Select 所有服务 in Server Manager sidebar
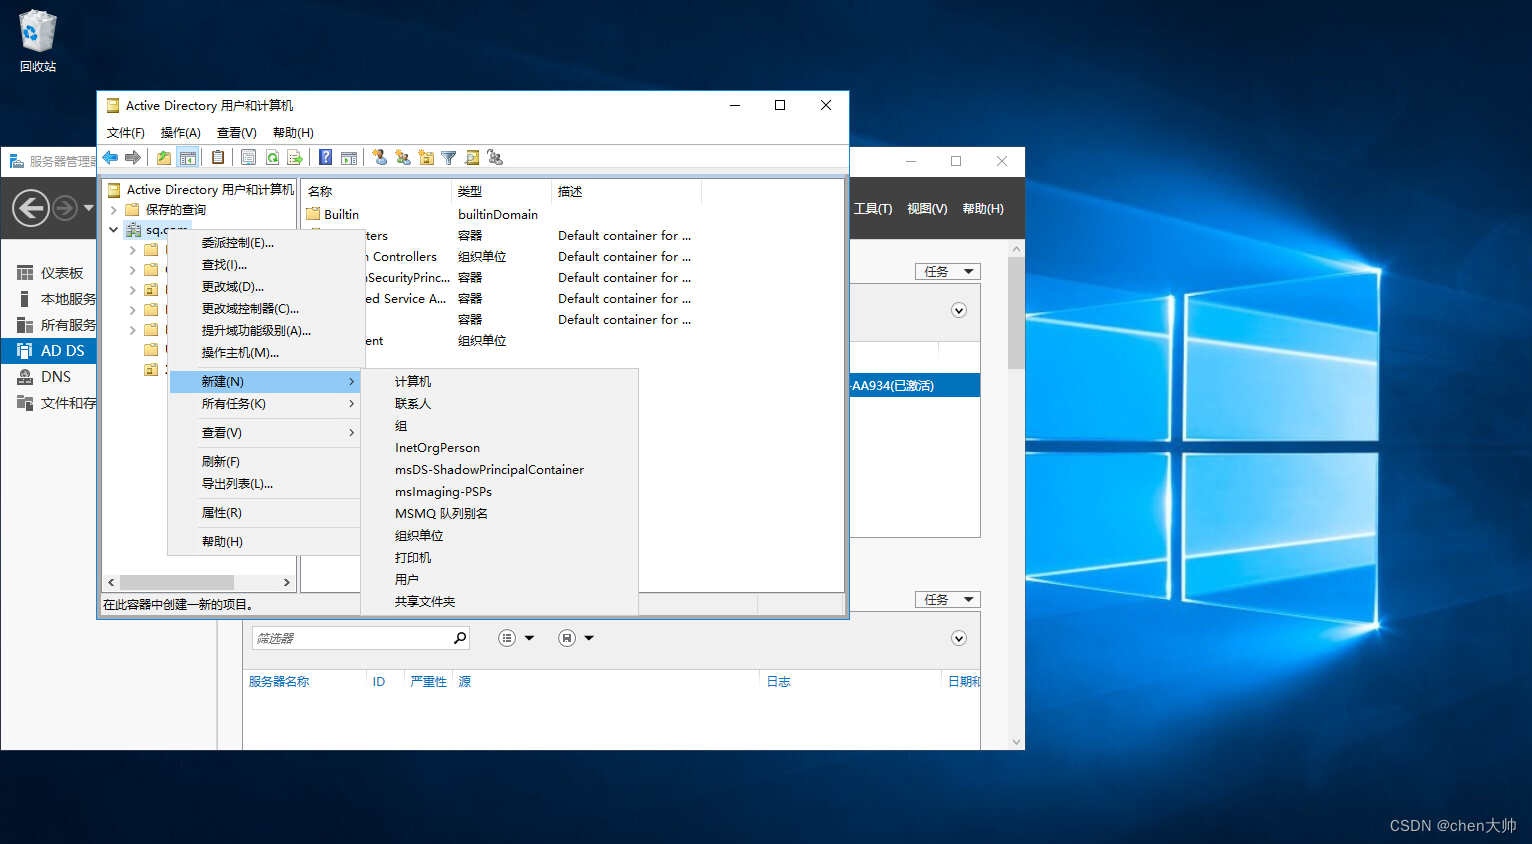 click(50, 325)
